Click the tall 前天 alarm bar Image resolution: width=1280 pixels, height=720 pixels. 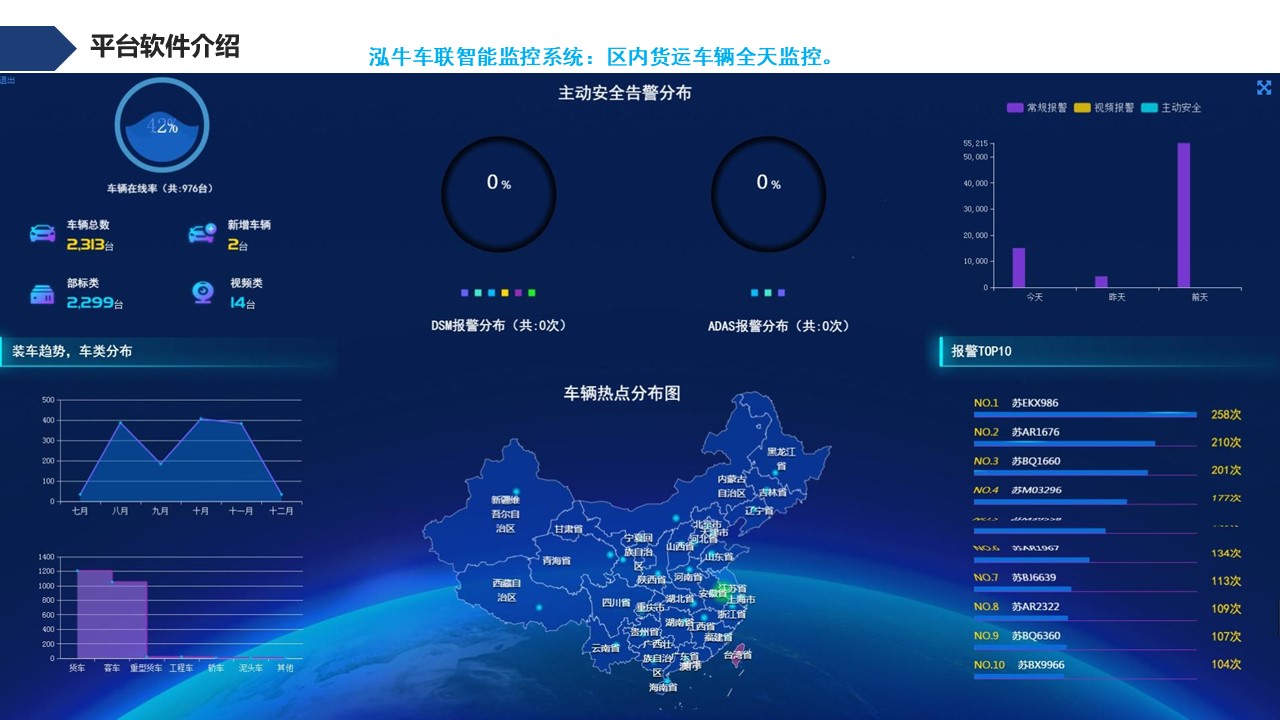[x=1183, y=215]
